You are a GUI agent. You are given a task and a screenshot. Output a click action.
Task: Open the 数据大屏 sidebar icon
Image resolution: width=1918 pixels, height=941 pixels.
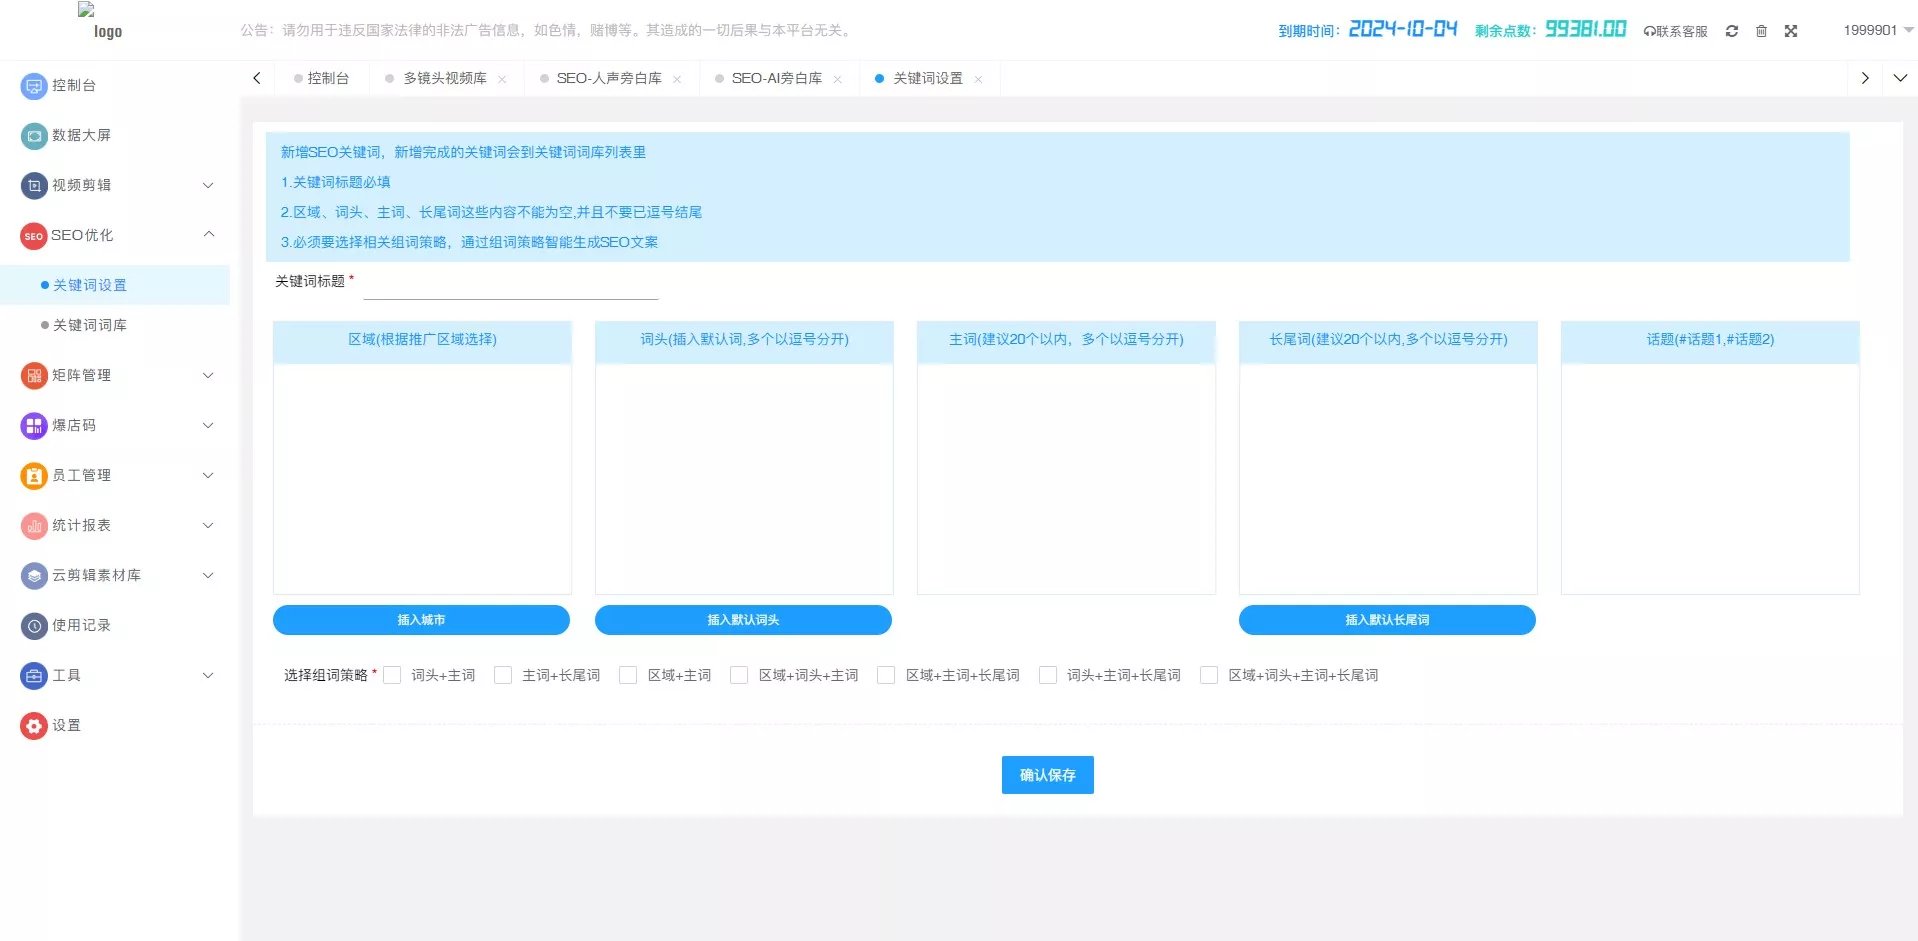pyautogui.click(x=33, y=135)
